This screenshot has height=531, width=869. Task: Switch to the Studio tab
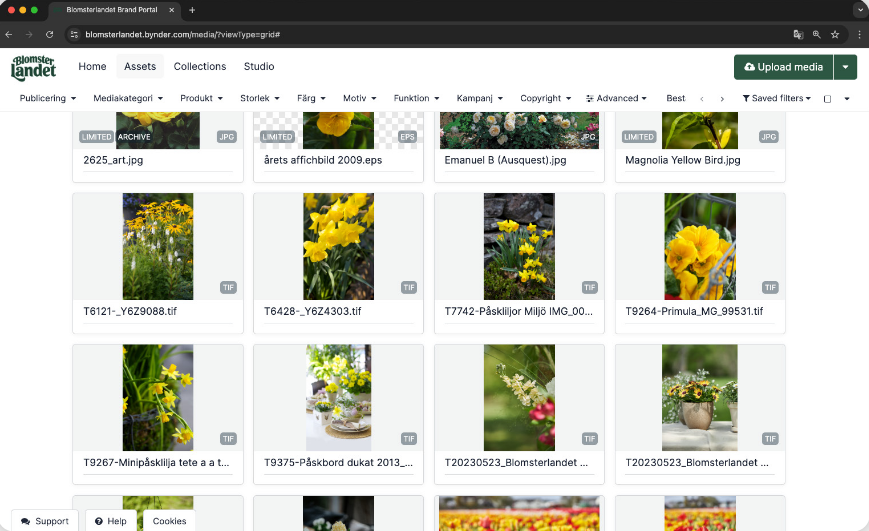259,67
